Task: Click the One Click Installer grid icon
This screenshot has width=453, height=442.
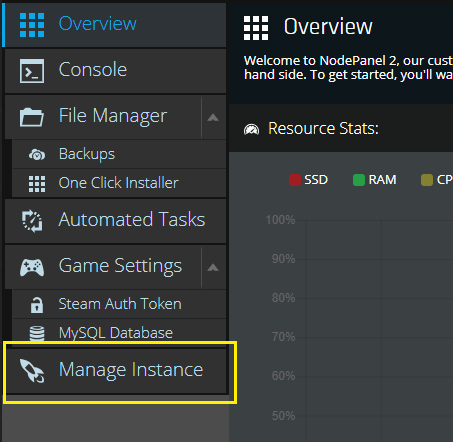Action: click(x=37, y=184)
